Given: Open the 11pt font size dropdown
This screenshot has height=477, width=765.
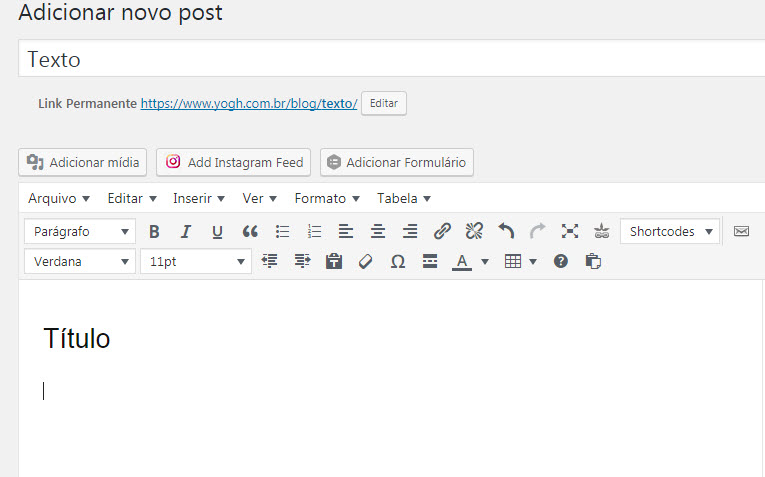Looking at the screenshot, I should click(196, 261).
